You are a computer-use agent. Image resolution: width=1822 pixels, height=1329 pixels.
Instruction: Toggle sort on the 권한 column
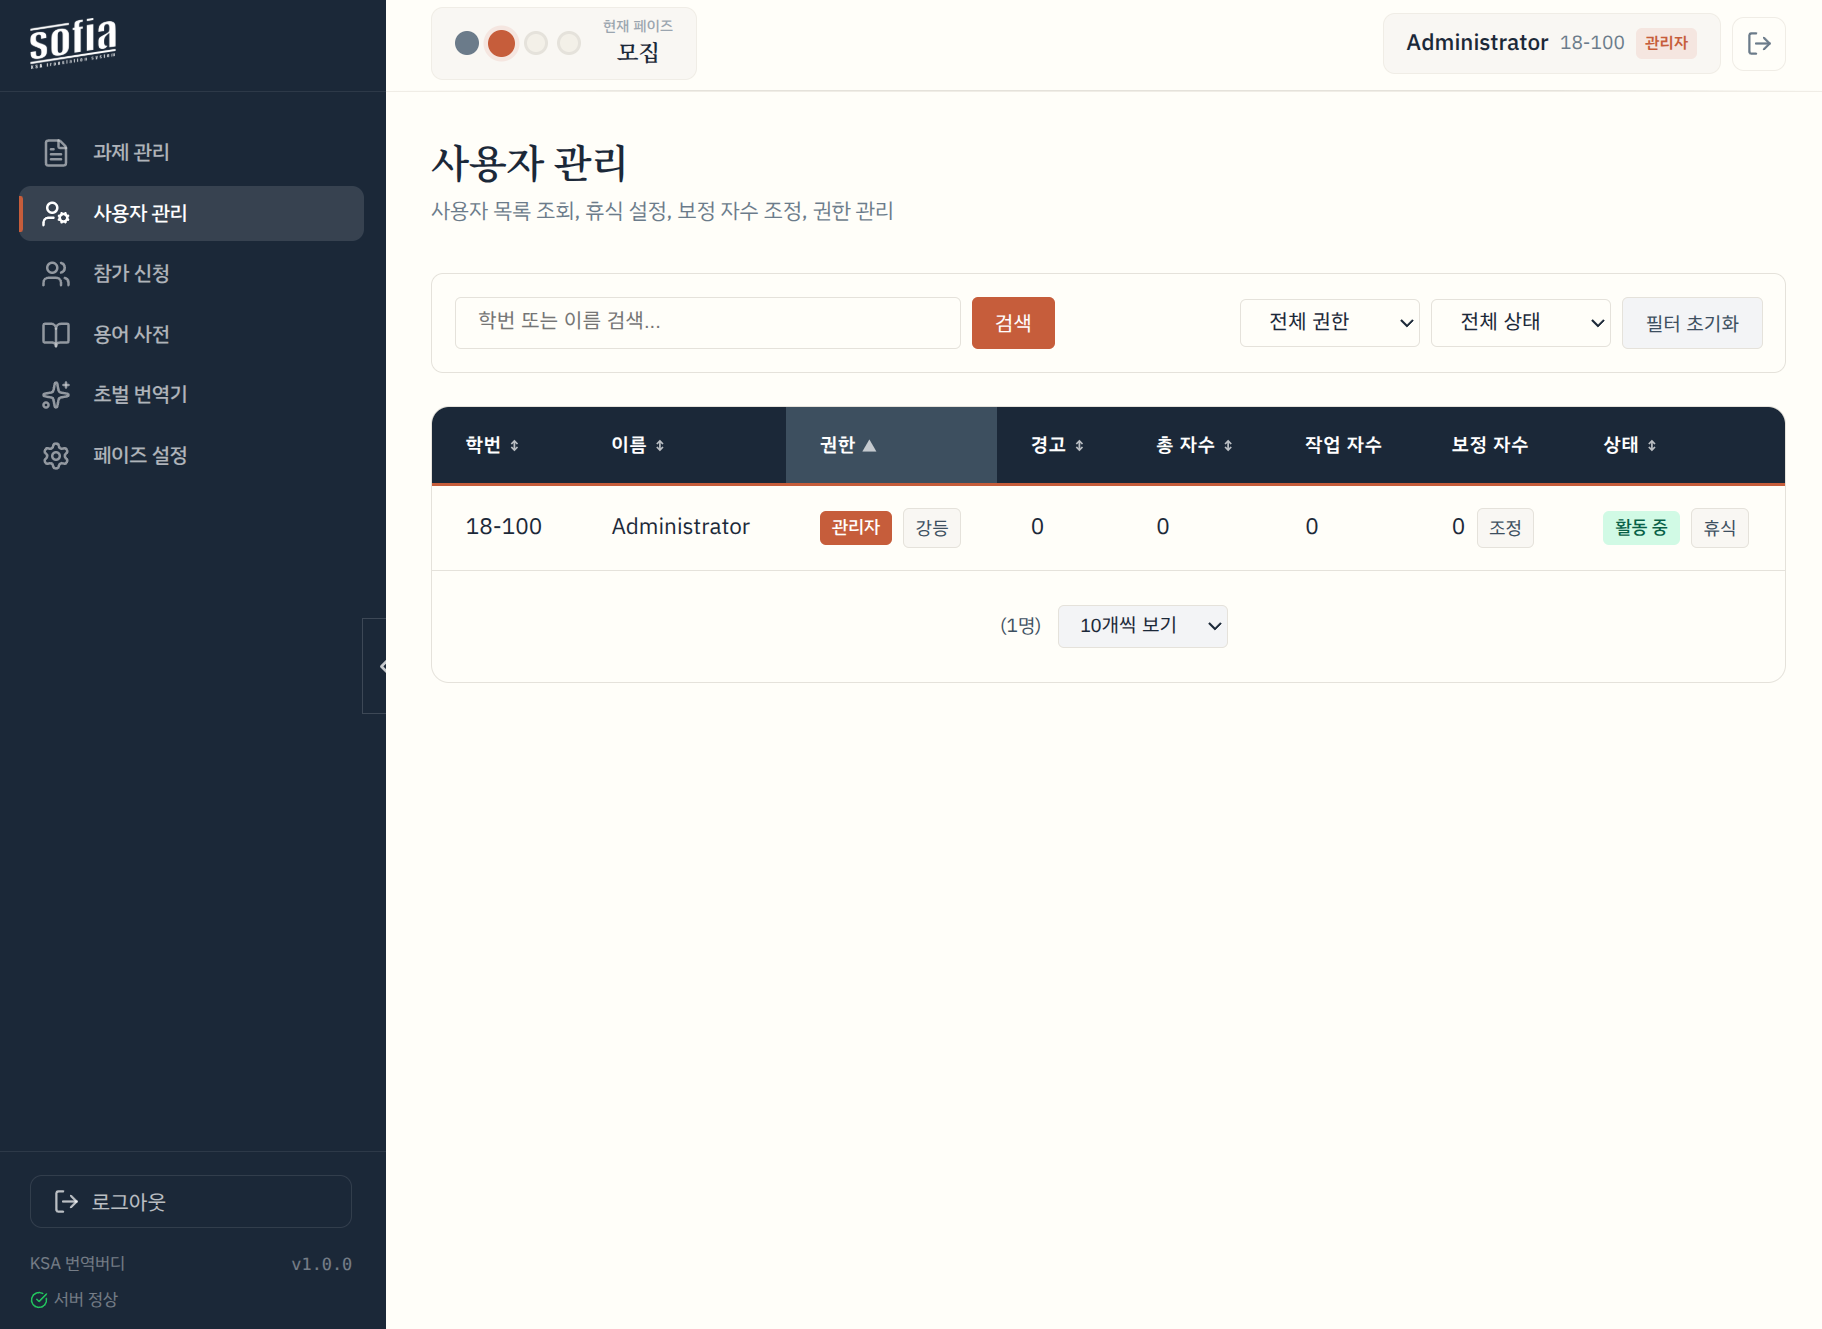[847, 445]
